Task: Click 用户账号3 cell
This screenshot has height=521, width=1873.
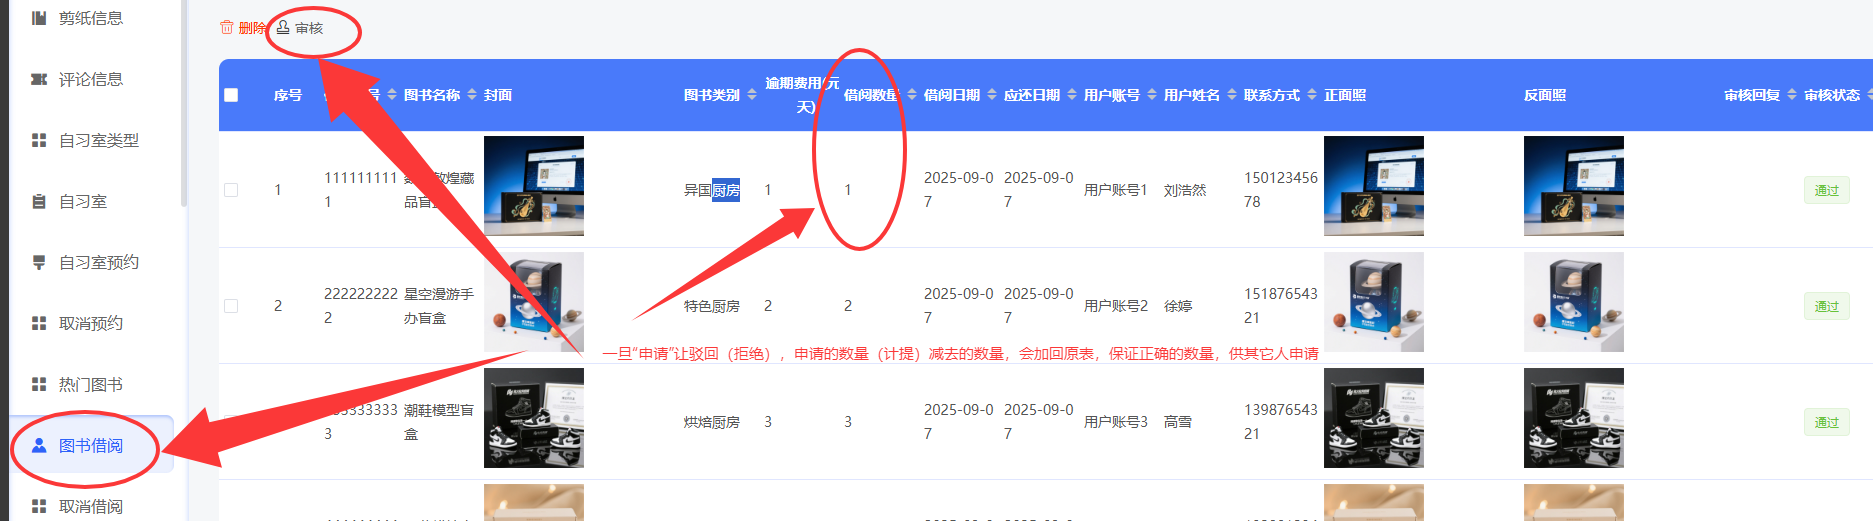Action: pyautogui.click(x=1116, y=422)
